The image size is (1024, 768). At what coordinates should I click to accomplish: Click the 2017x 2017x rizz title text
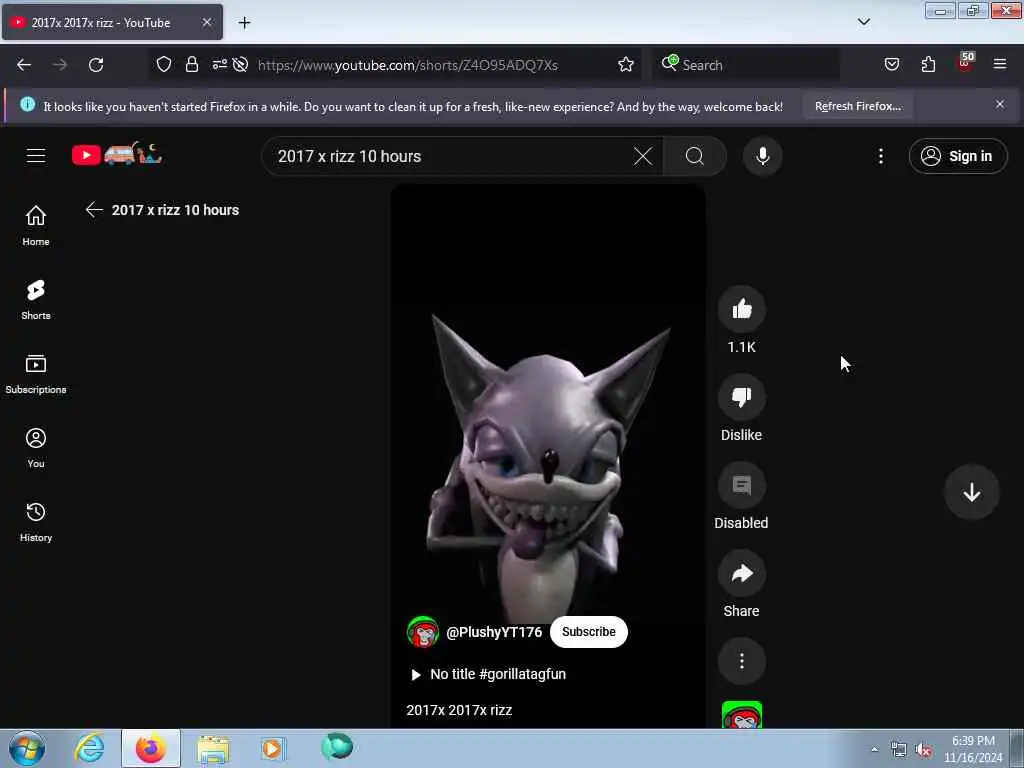[x=459, y=710]
